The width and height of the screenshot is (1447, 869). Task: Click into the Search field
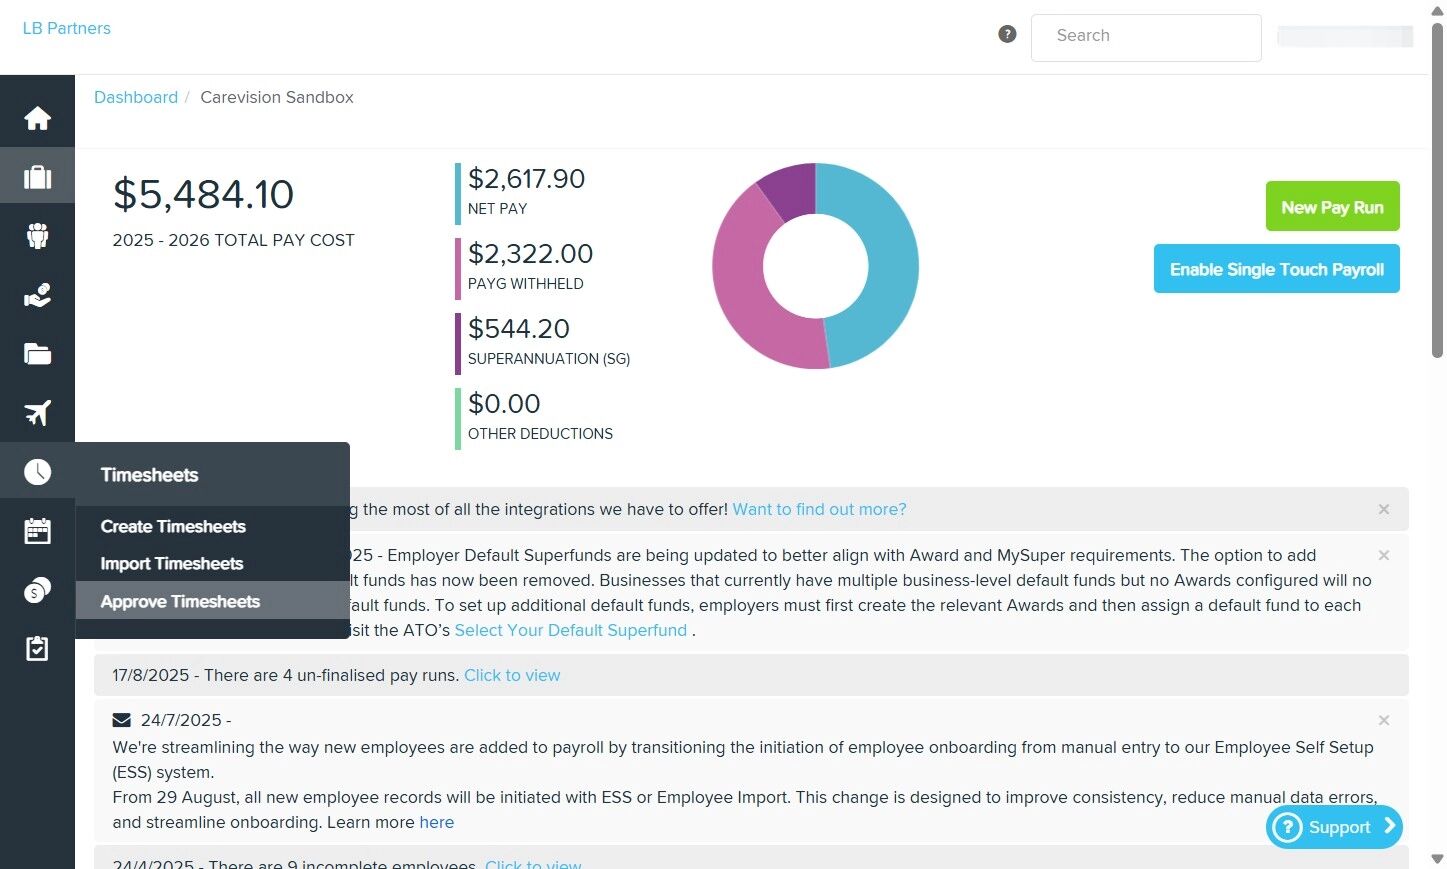click(x=1145, y=36)
